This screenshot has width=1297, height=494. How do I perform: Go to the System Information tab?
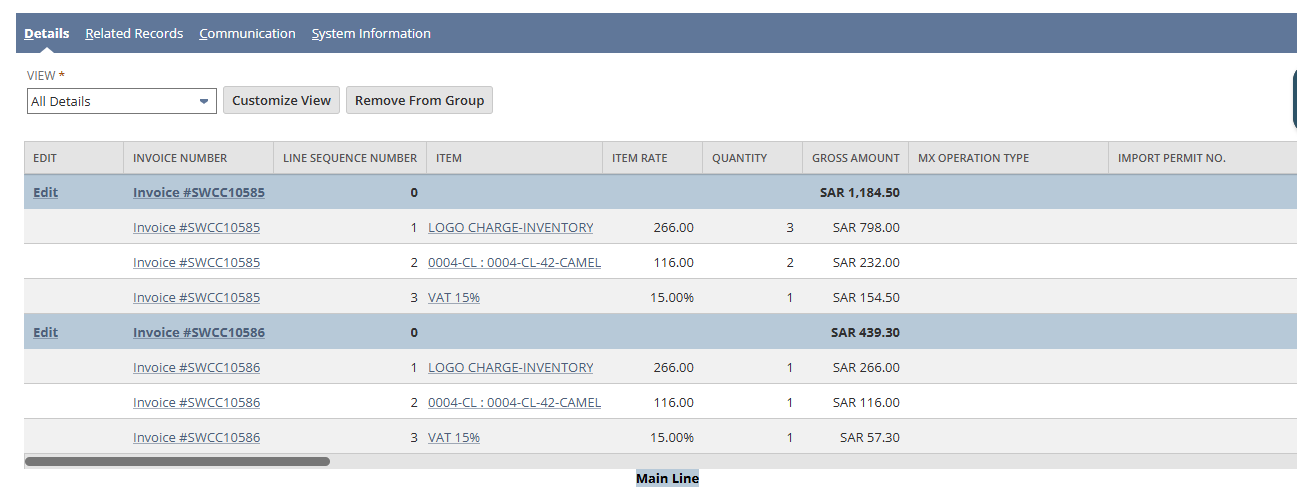tap(371, 34)
